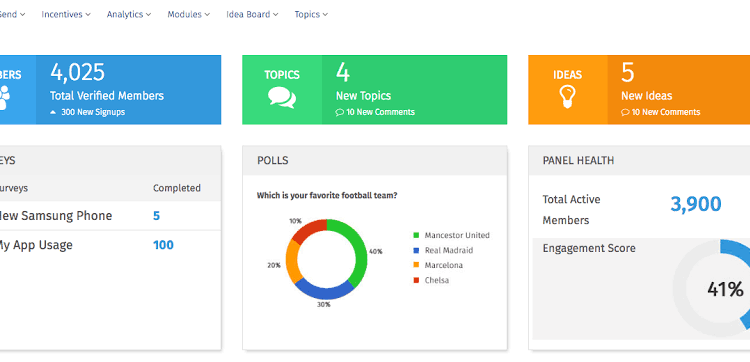
Task: Open New Topics link in green card
Action: coord(364,96)
